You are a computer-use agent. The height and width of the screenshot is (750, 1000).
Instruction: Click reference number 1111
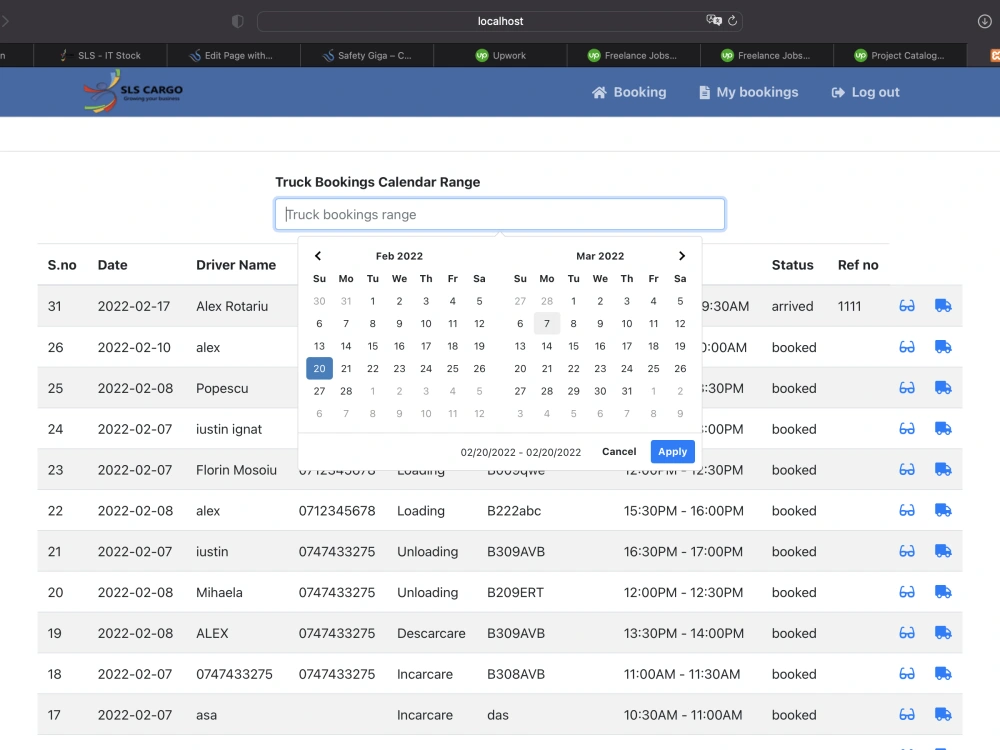[x=849, y=306]
